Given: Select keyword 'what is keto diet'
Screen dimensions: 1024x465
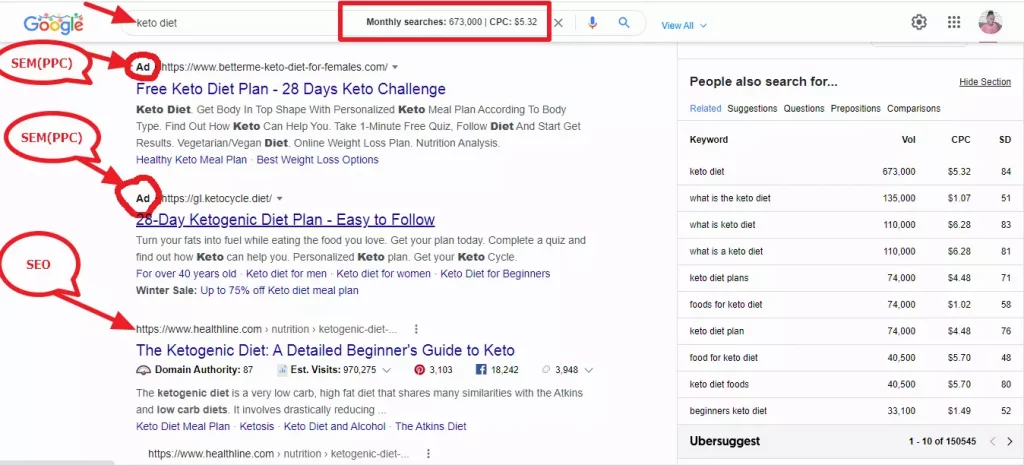Looking at the screenshot, I should 722,225.
